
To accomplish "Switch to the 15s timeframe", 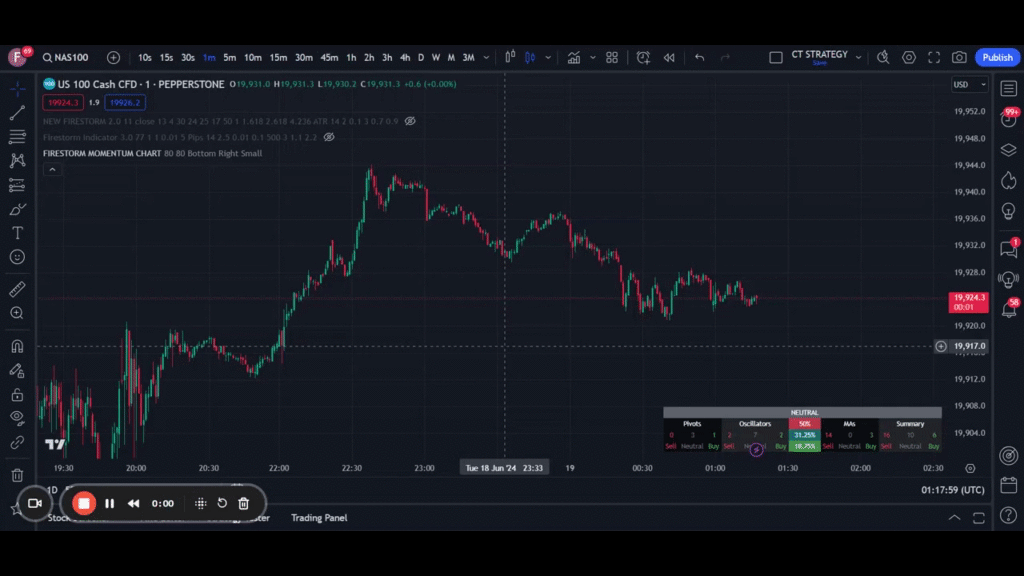I will tap(166, 57).
